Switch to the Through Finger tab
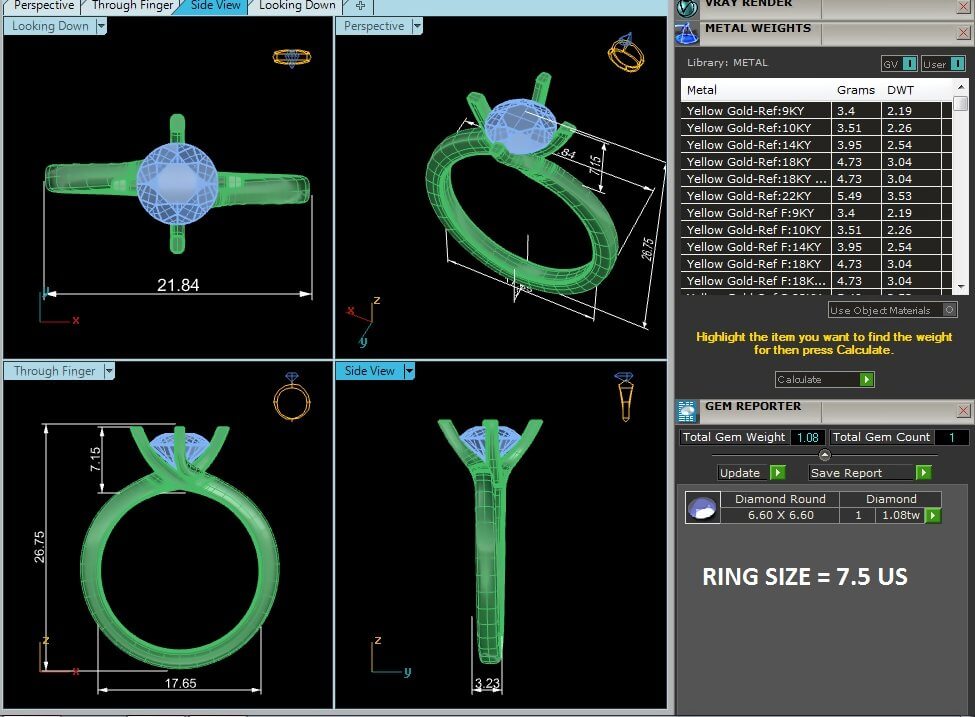Screen dimensions: 975x717 (x=132, y=6)
